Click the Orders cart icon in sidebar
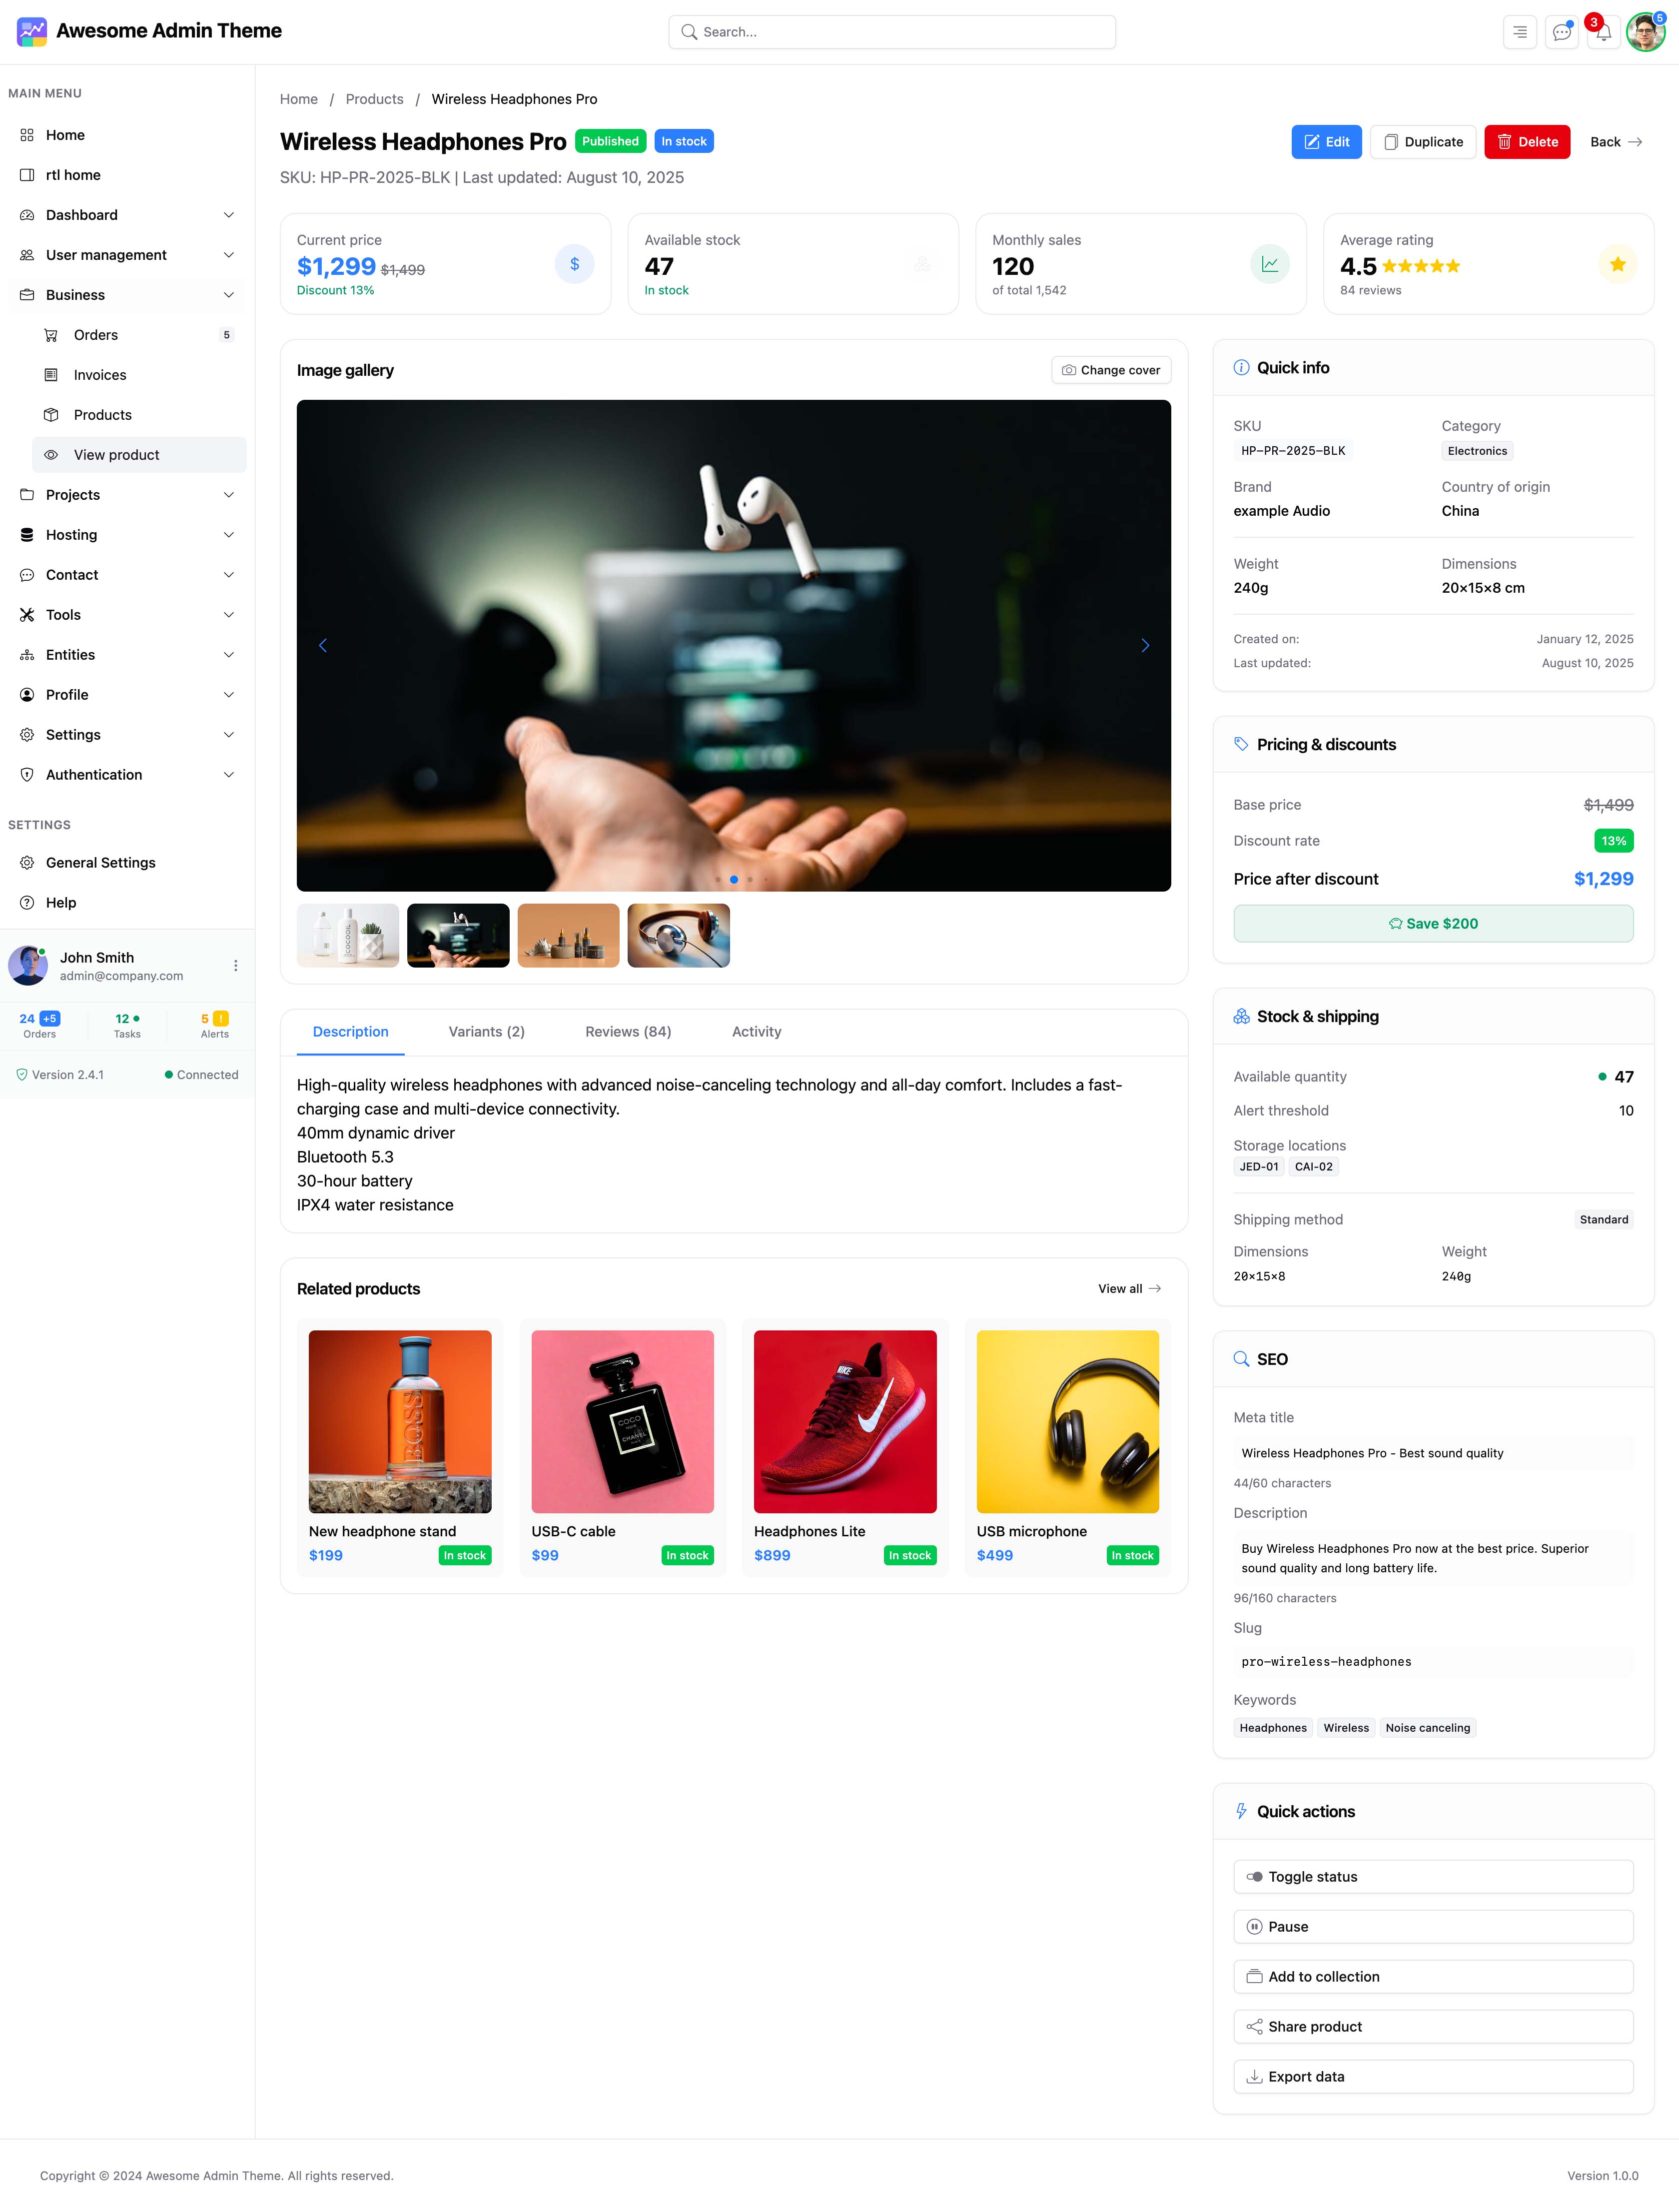Viewport: 1679px width, 2212px height. [x=51, y=335]
